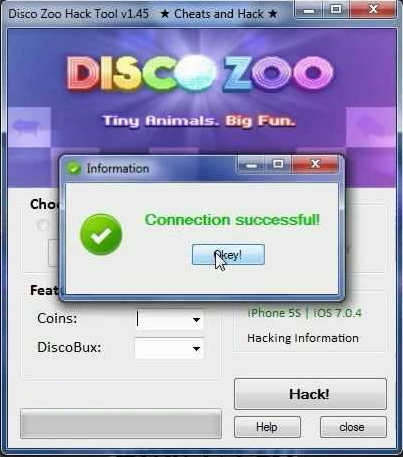Expand the Coins dropdown arrow
403x457 pixels.
pos(196,320)
